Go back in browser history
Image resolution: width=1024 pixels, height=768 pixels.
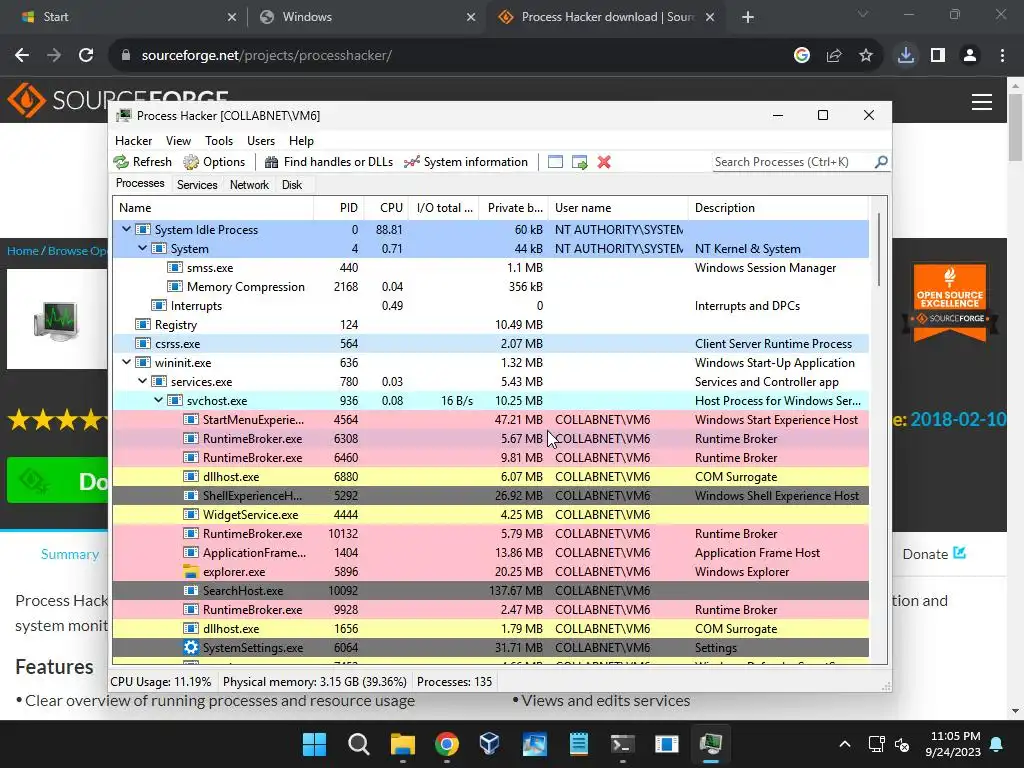(22, 56)
